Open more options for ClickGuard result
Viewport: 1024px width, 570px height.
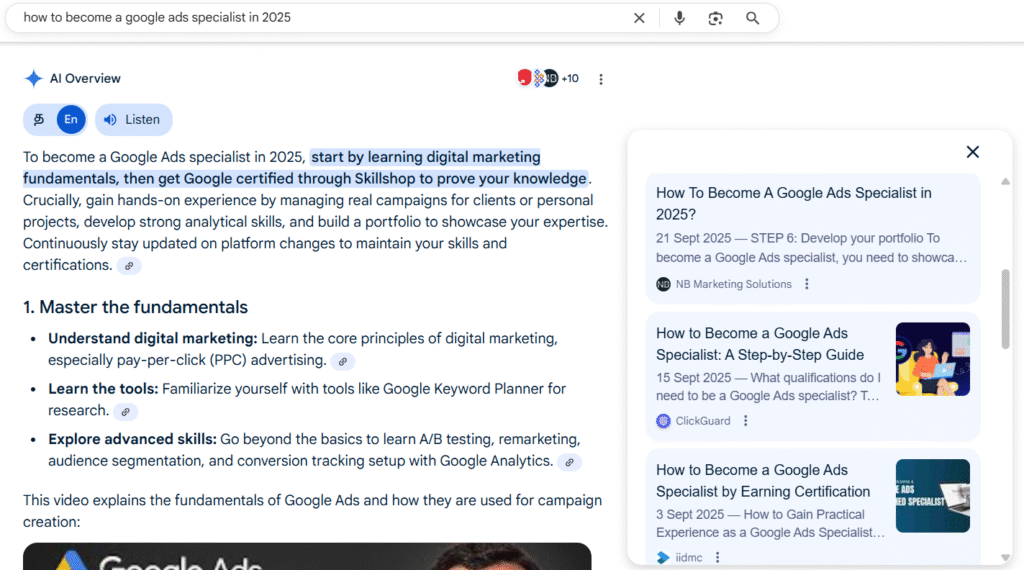click(745, 421)
